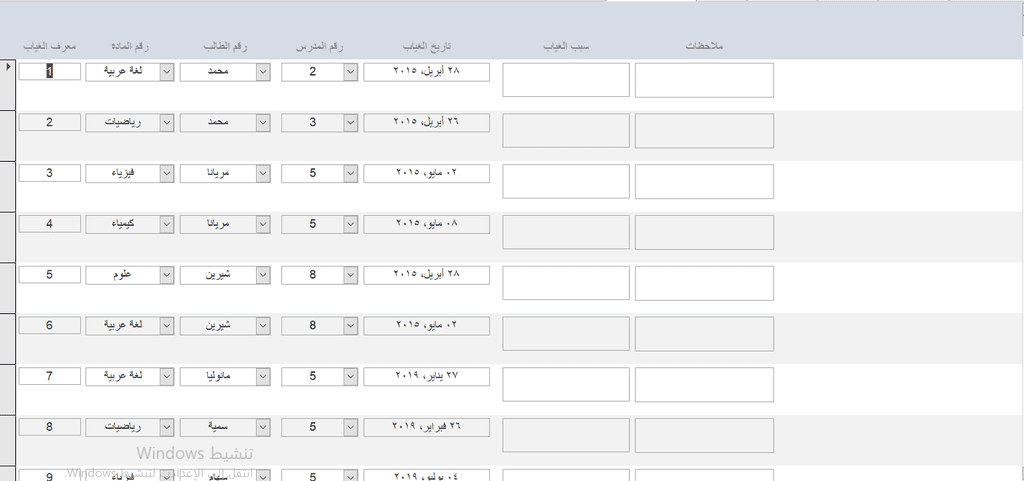Click the record selector arrow for row 1
Screen dimensions: 1024x481
pos(8,67)
